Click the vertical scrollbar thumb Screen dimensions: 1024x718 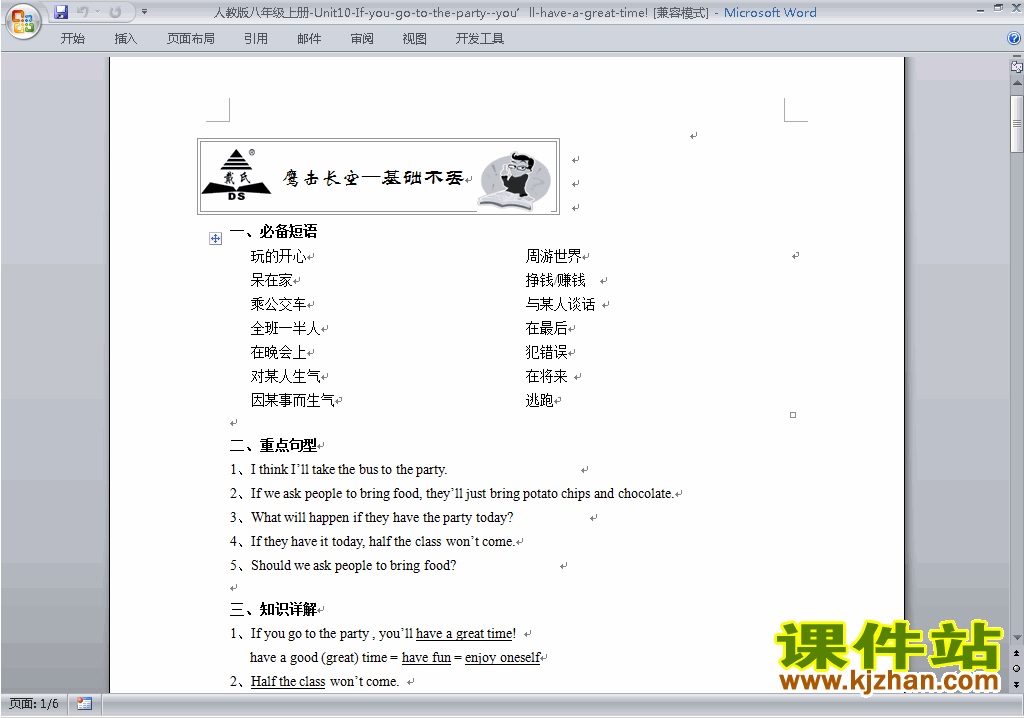[x=1017, y=124]
